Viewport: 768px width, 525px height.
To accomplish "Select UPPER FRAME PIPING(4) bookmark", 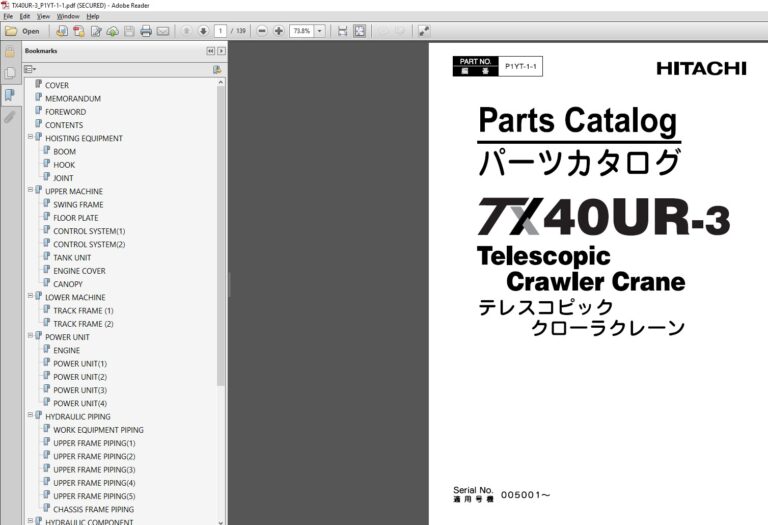I will tap(94, 482).
